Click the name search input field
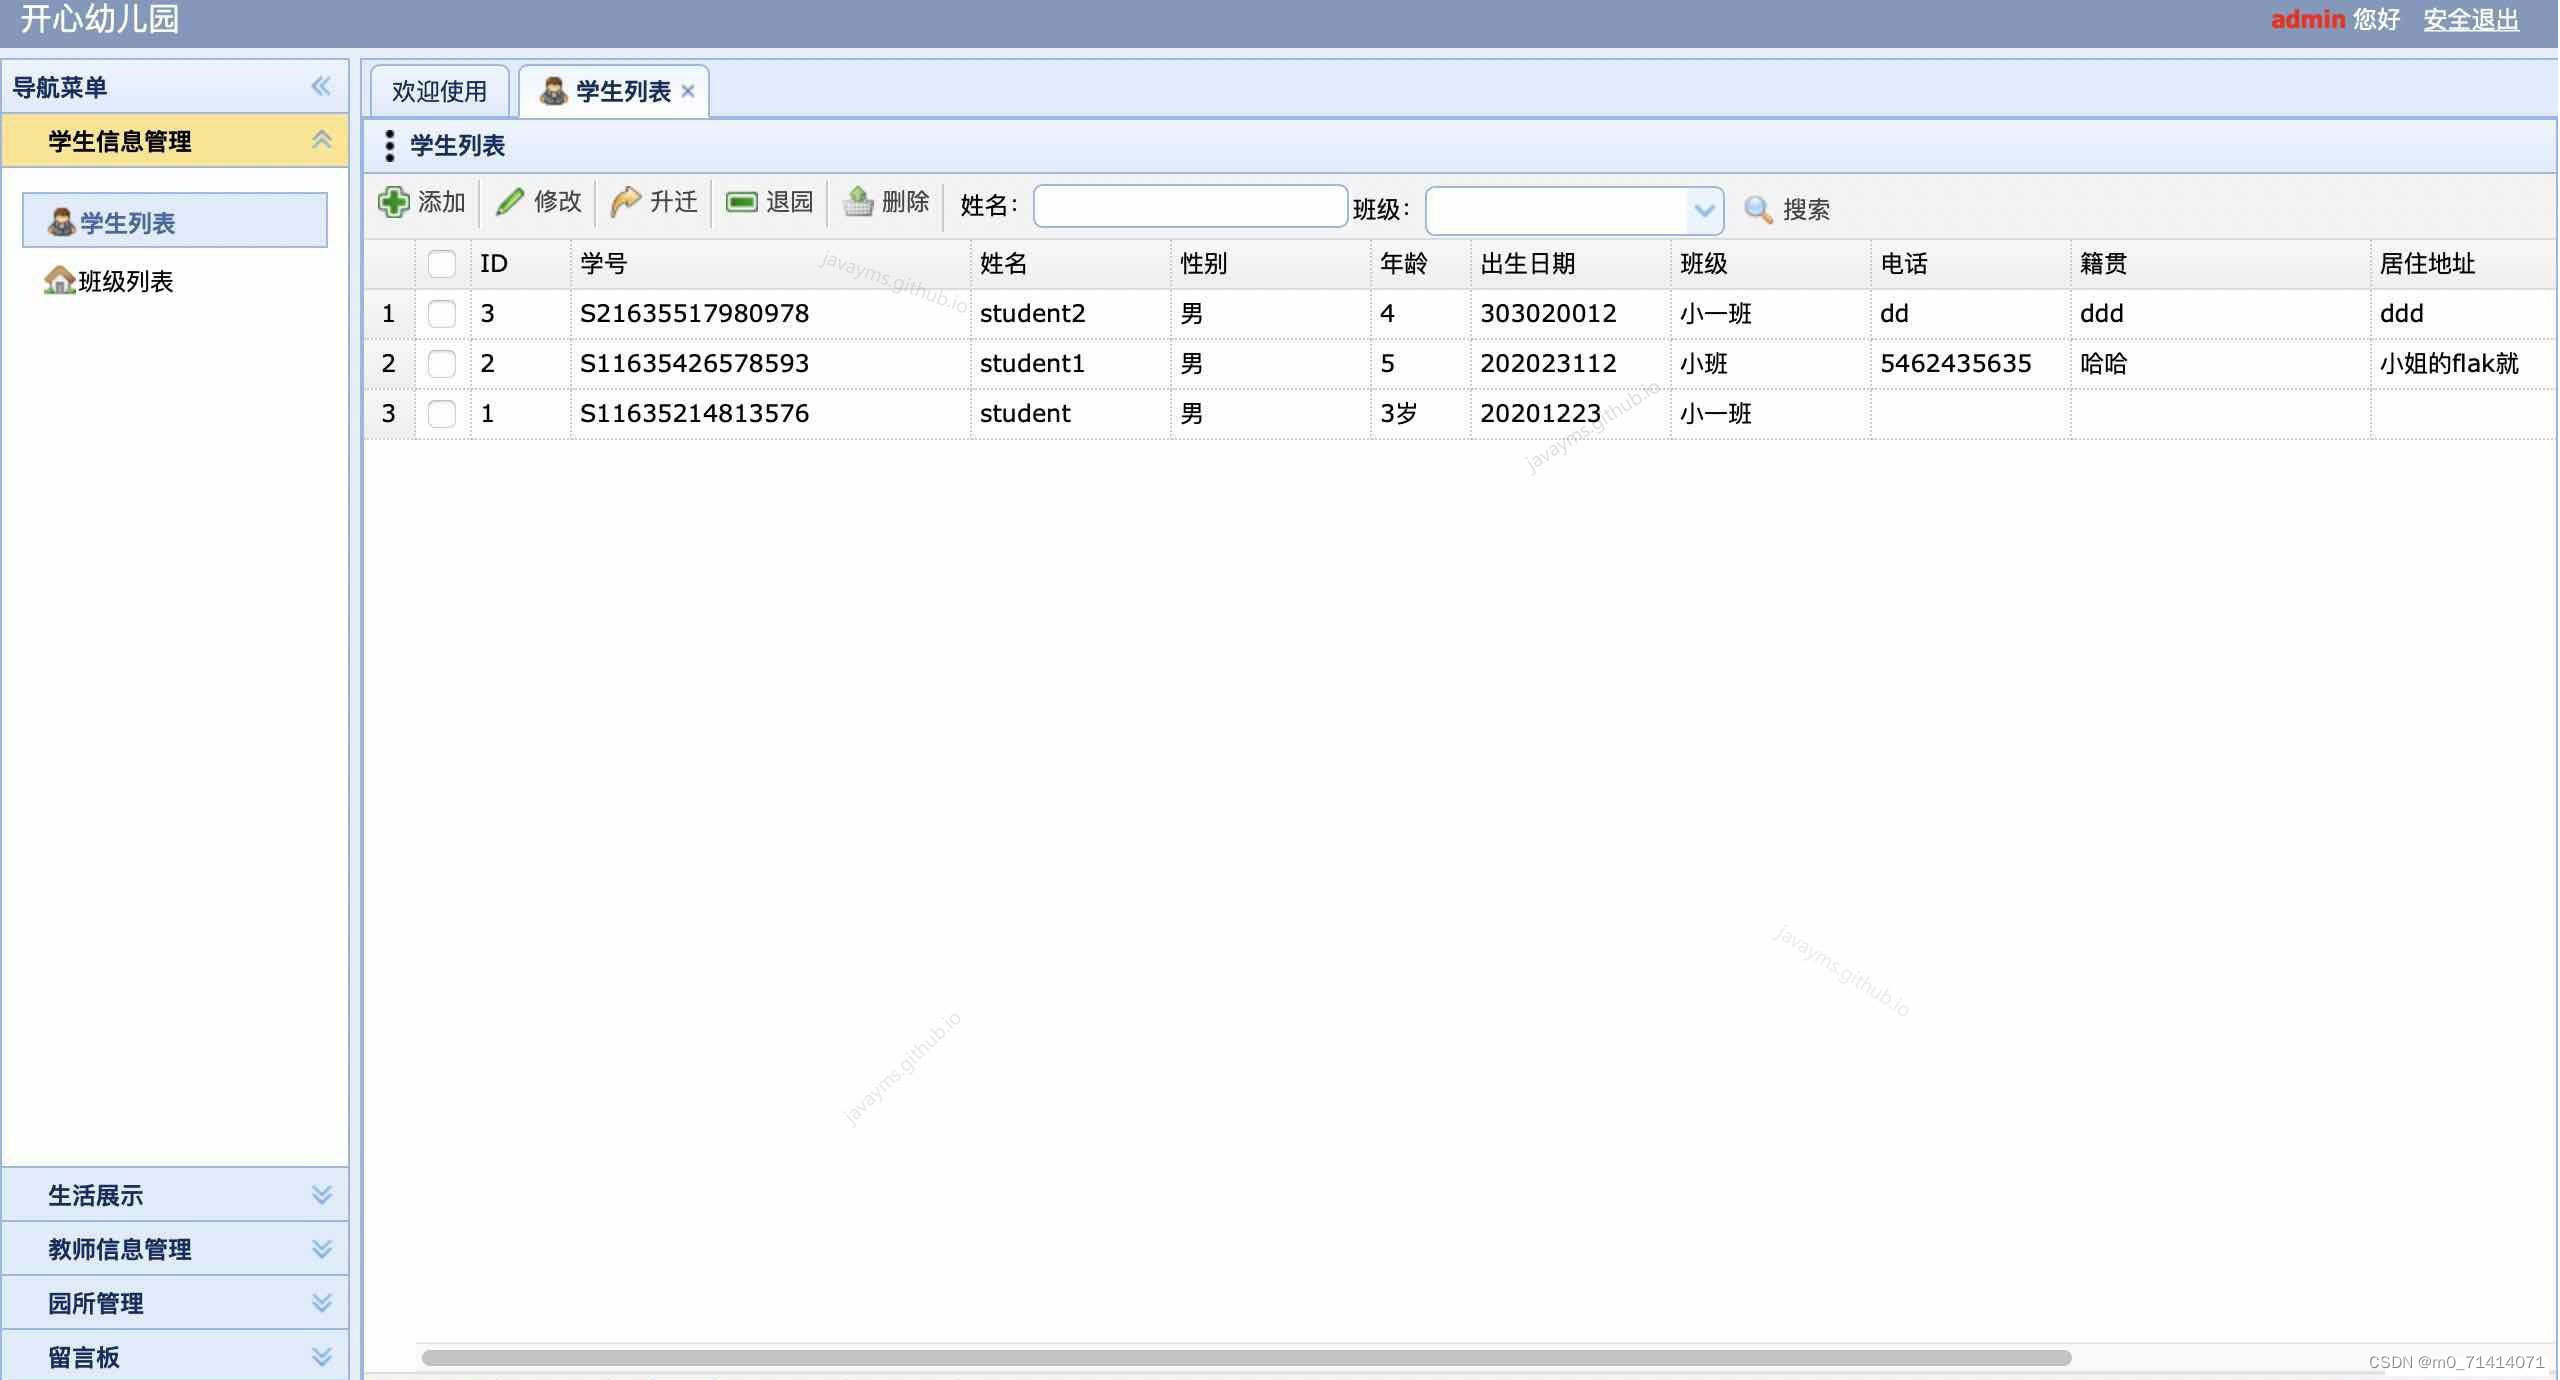2560x1380 pixels. [1189, 206]
